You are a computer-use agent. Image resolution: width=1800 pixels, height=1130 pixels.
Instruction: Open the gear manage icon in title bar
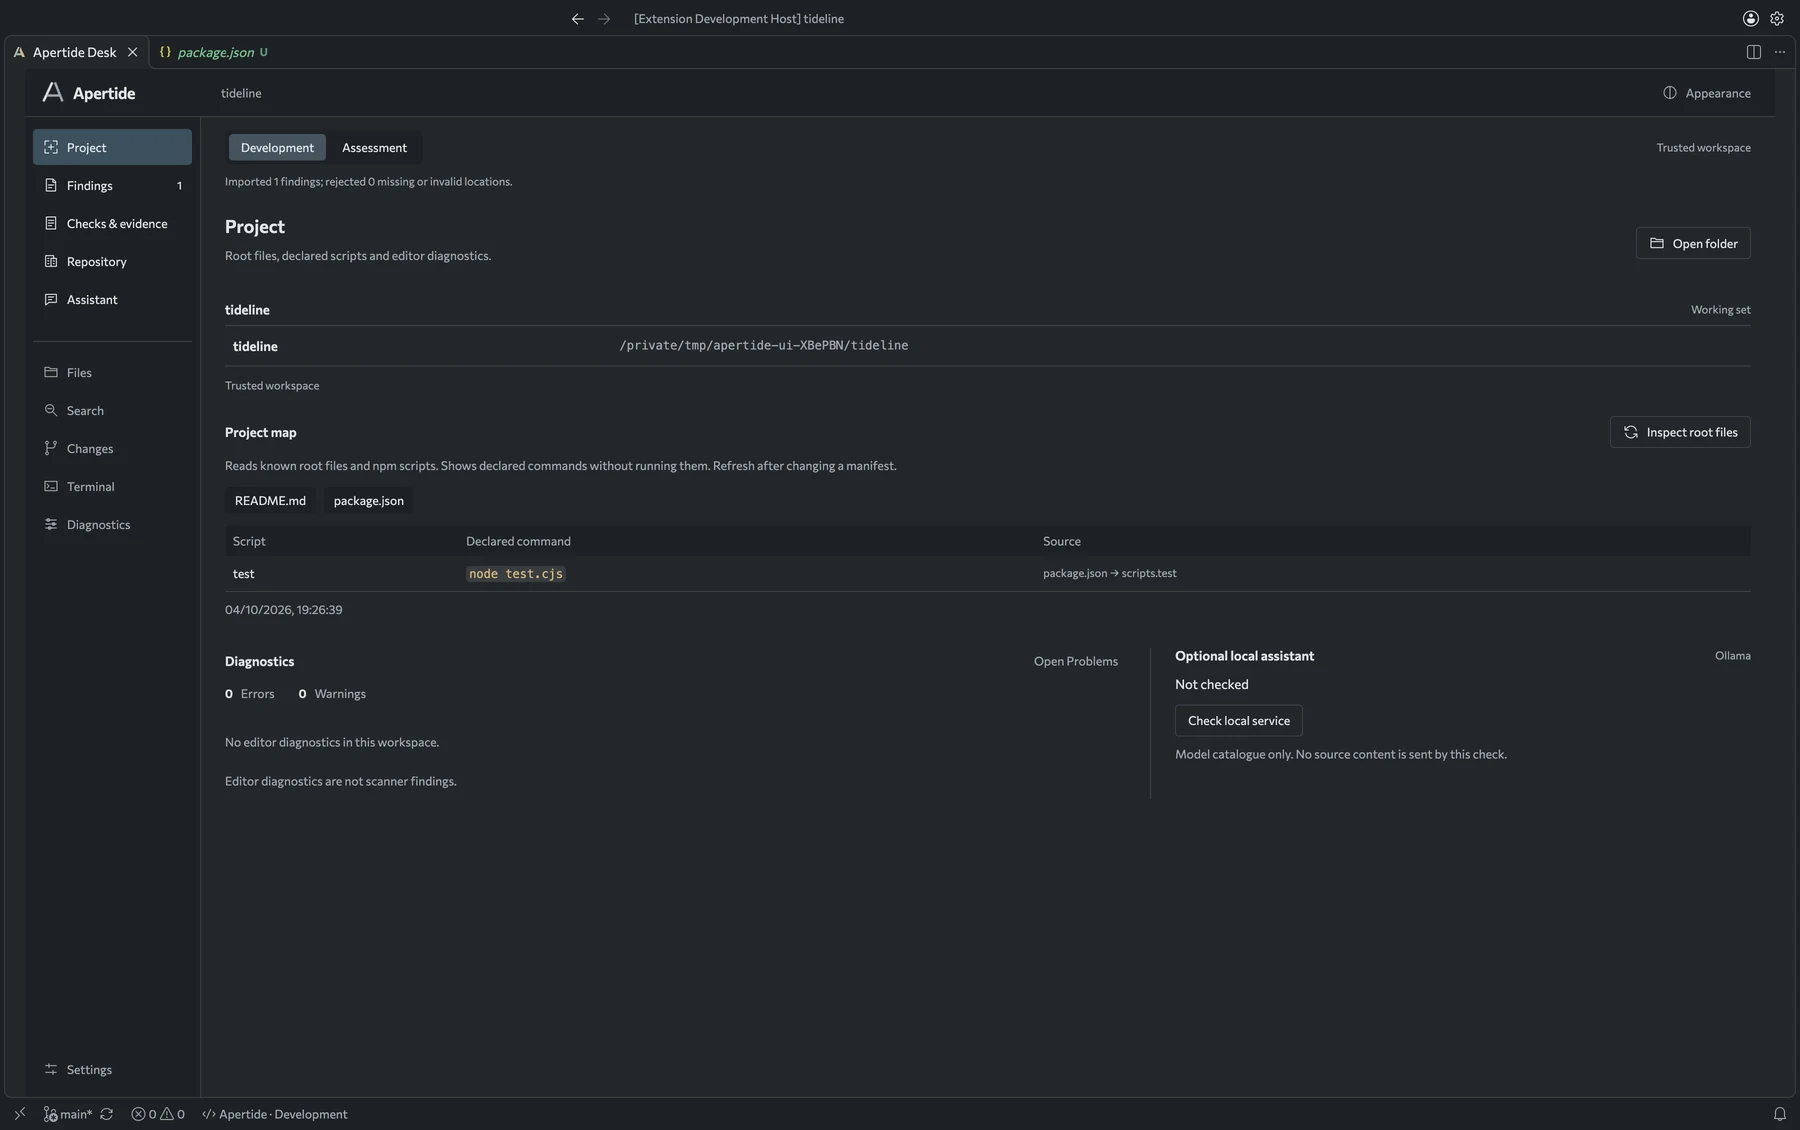point(1777,19)
